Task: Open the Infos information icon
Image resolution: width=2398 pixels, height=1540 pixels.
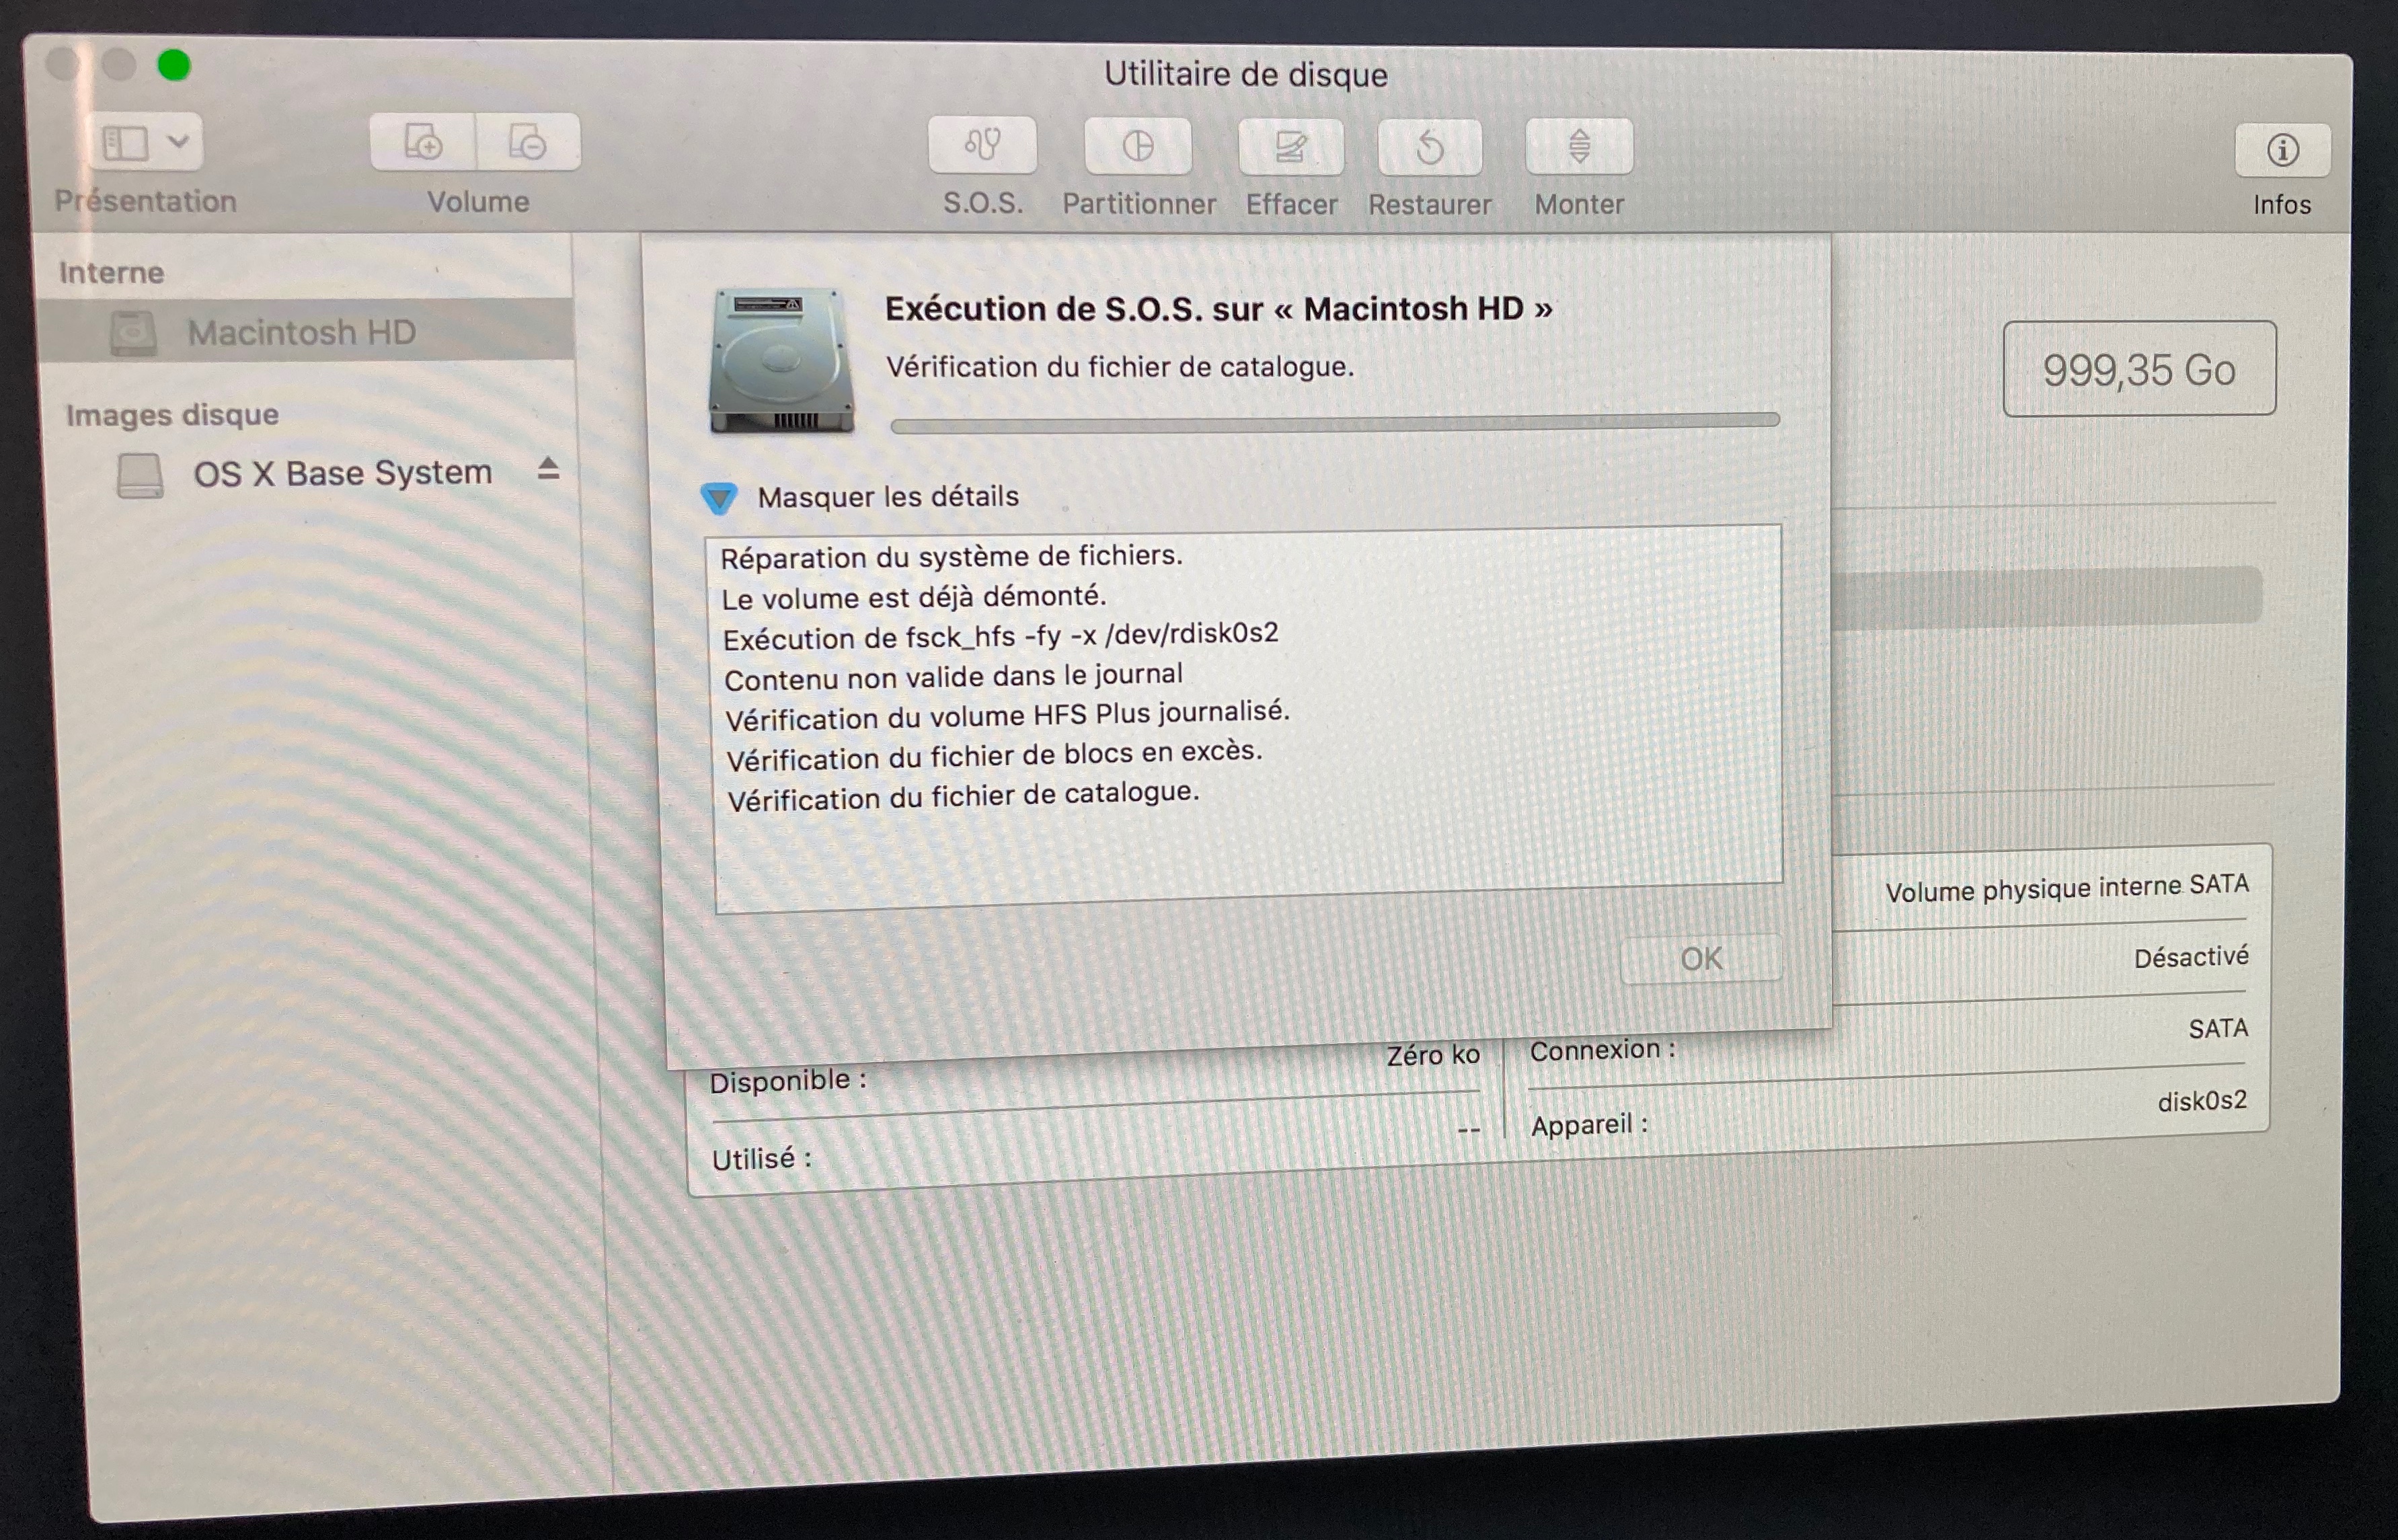Action: 2282,151
